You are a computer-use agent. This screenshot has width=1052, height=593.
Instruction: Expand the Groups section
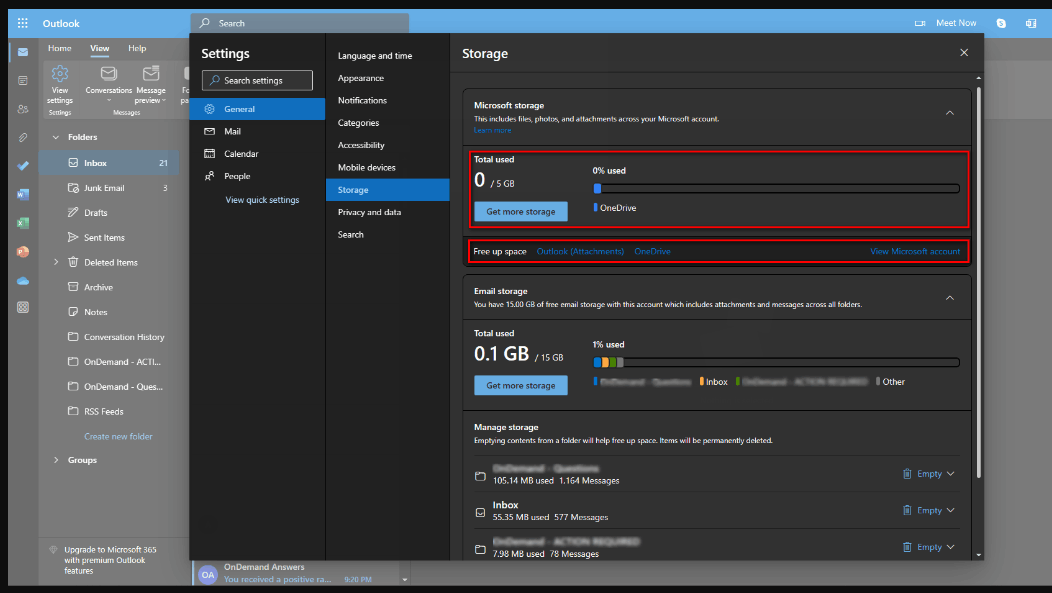click(56, 460)
